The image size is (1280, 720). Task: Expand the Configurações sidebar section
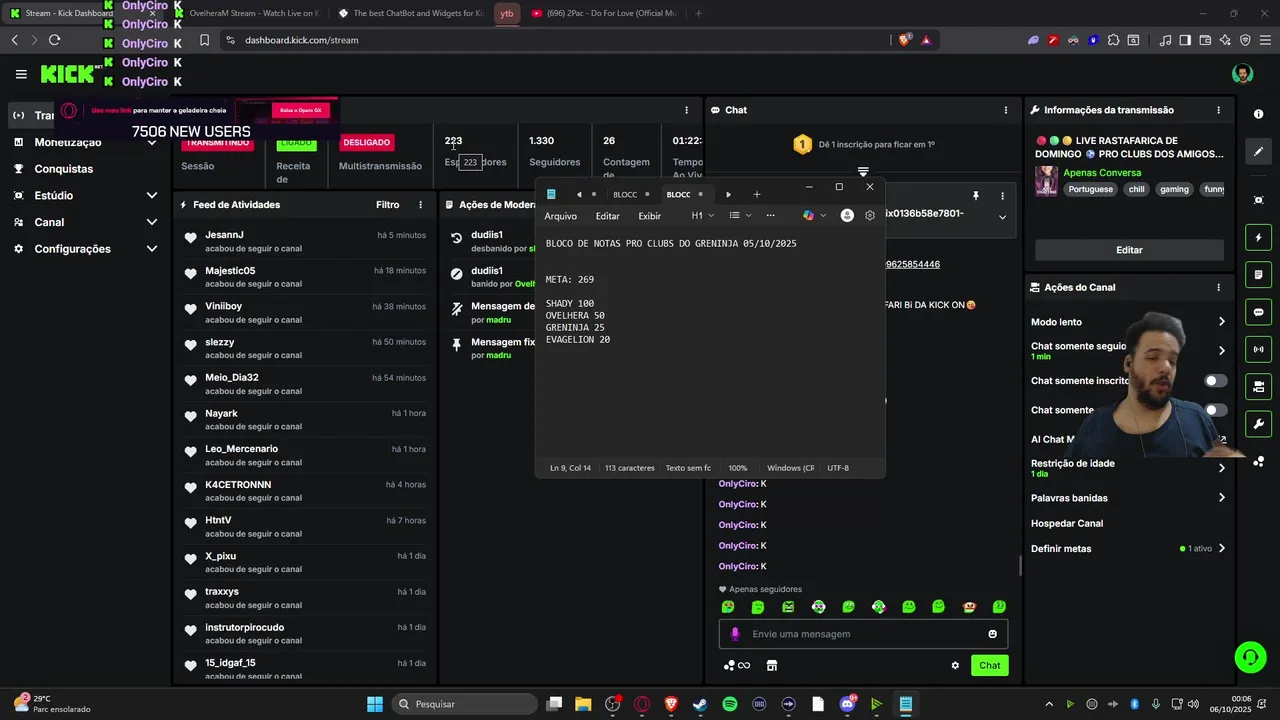152,249
